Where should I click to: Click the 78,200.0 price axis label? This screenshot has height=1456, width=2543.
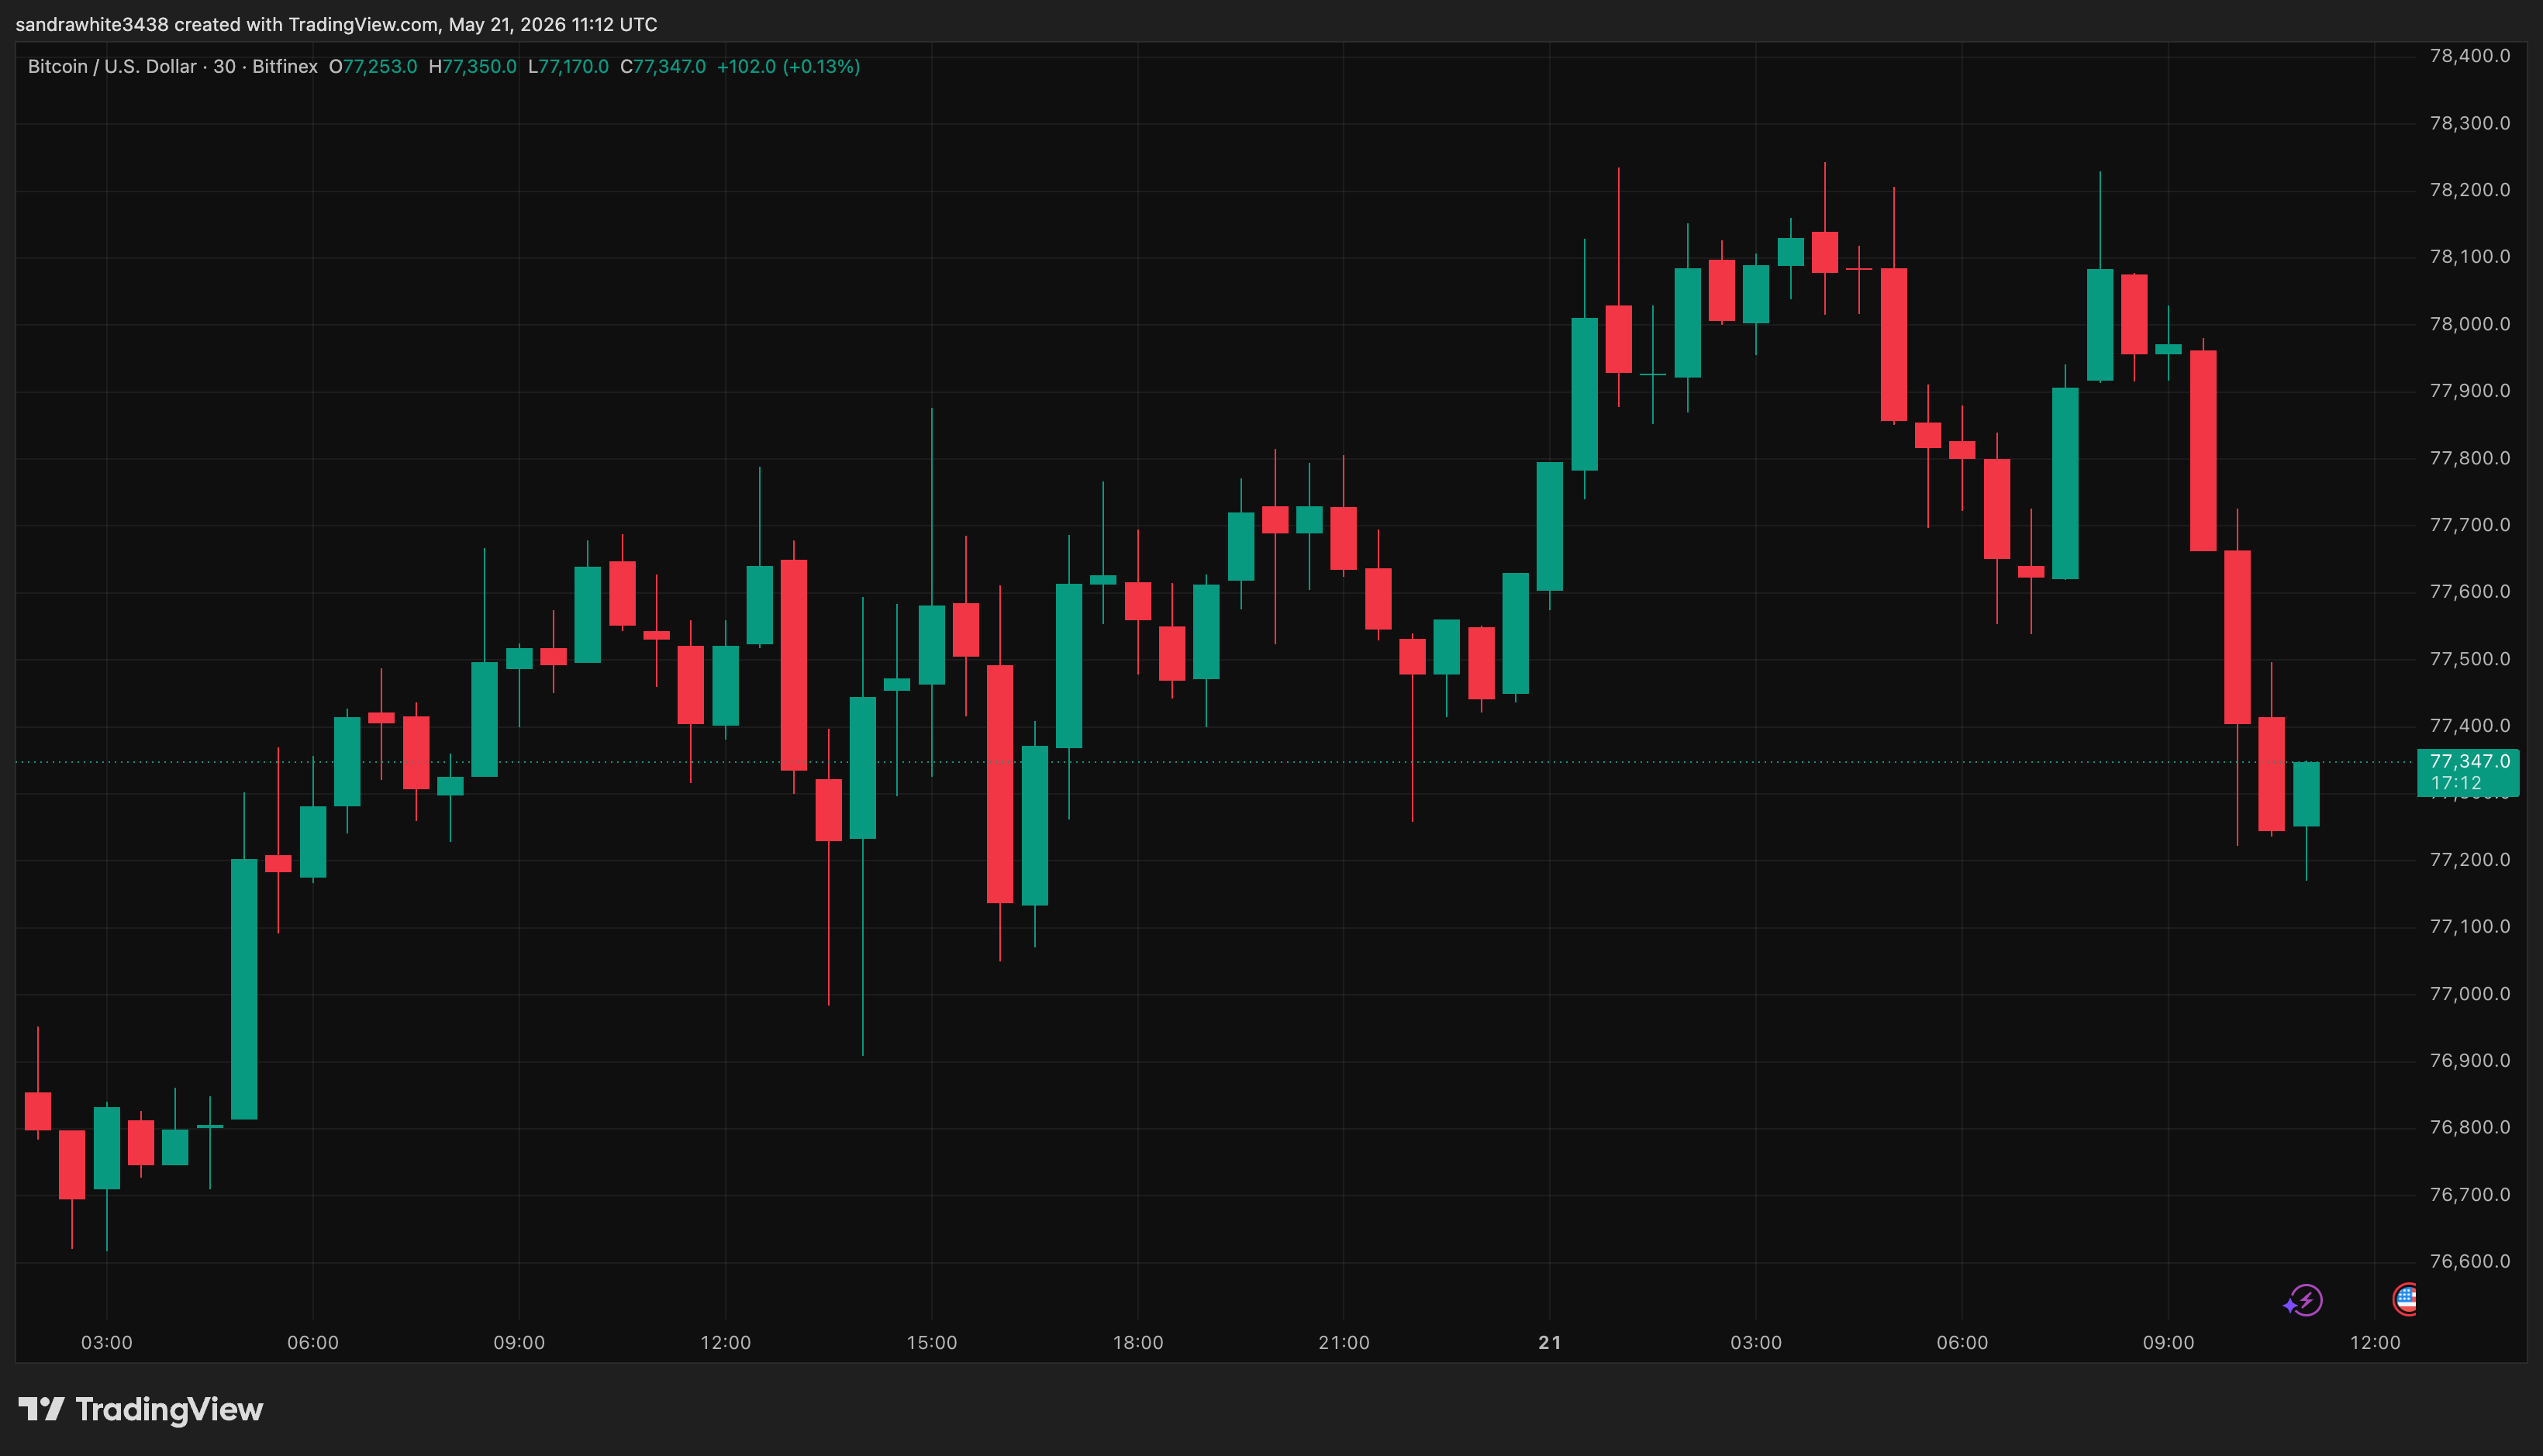pyautogui.click(x=2469, y=190)
